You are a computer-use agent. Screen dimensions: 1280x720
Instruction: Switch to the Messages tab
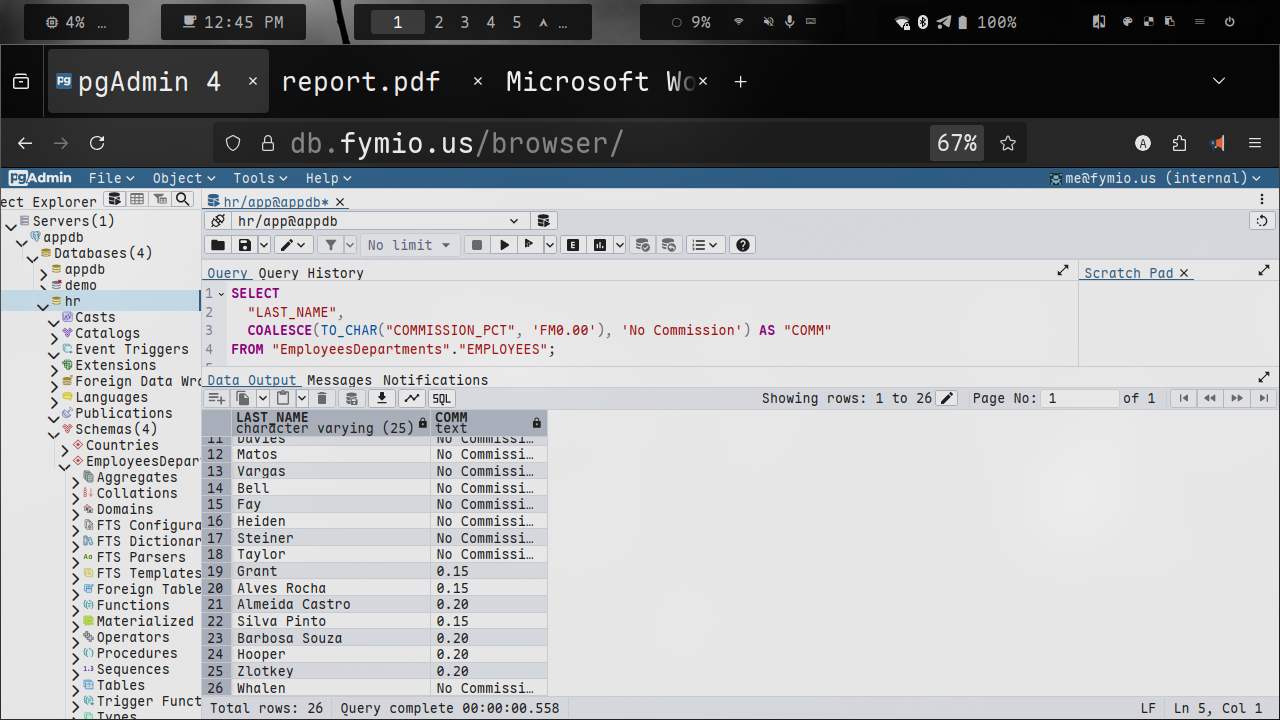point(339,380)
